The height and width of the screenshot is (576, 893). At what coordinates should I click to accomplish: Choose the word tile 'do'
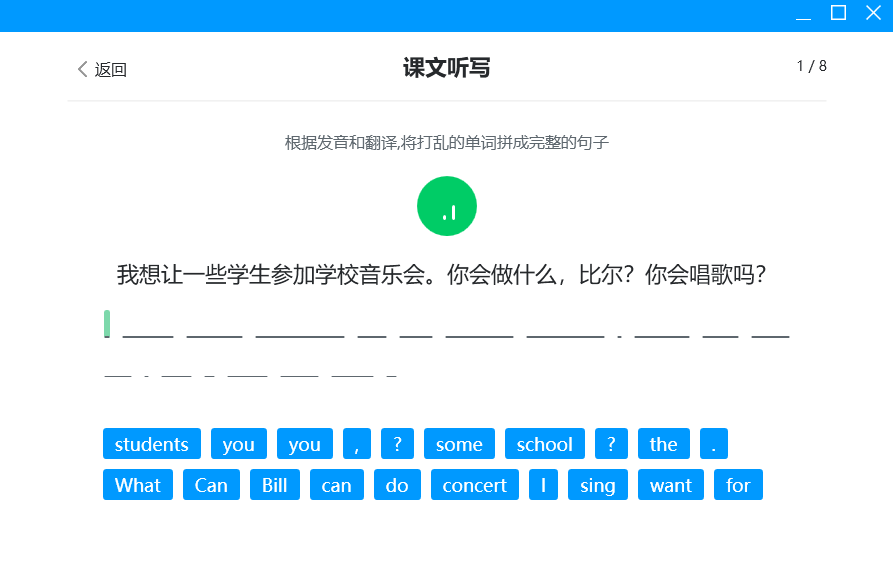click(397, 485)
